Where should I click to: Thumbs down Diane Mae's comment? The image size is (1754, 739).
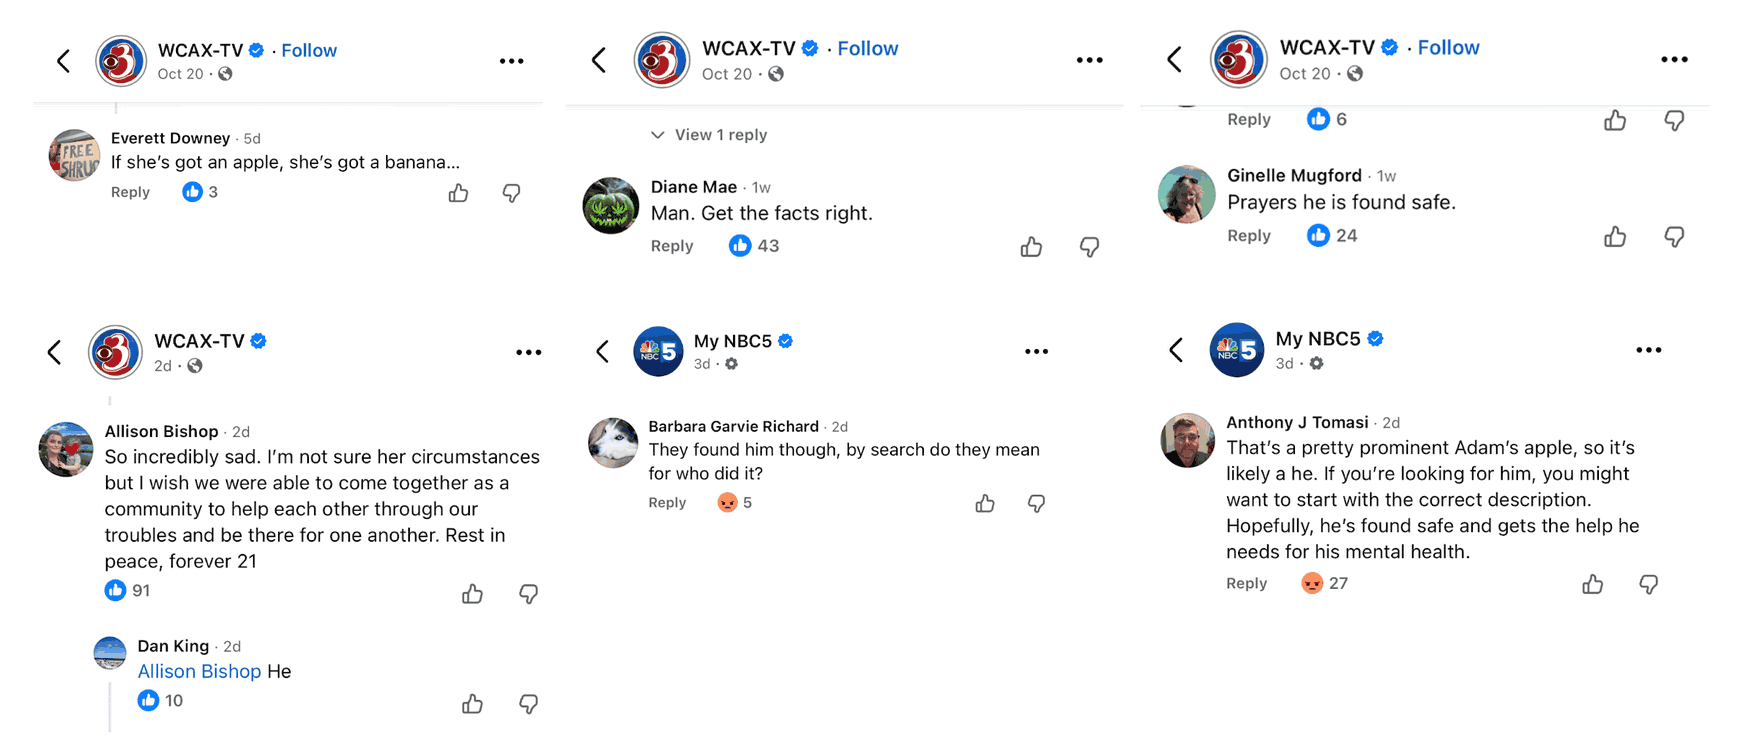(x=1089, y=247)
